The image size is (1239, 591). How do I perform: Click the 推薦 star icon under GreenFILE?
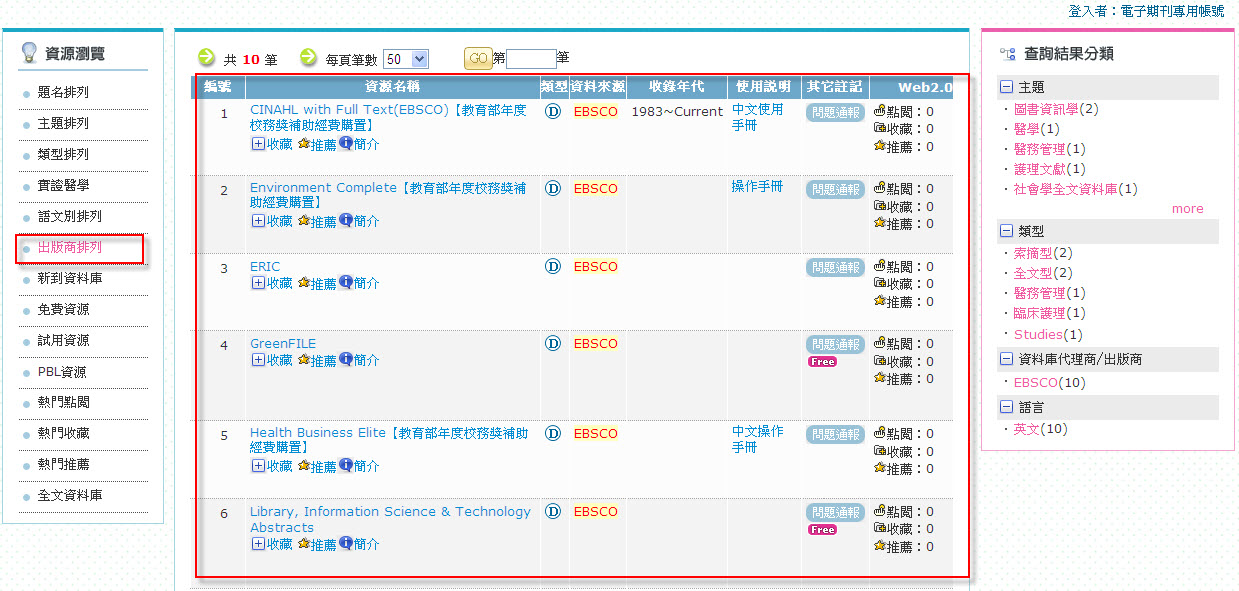(303, 360)
